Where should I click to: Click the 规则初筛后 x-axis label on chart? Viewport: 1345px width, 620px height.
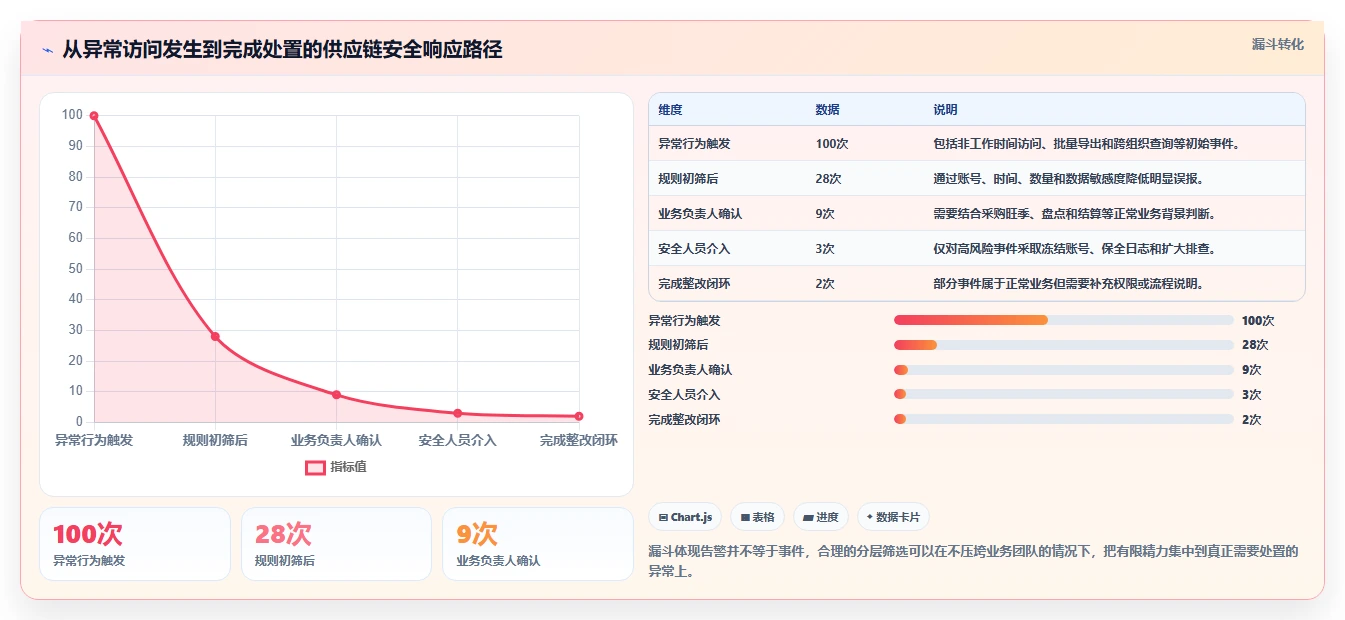coord(215,440)
